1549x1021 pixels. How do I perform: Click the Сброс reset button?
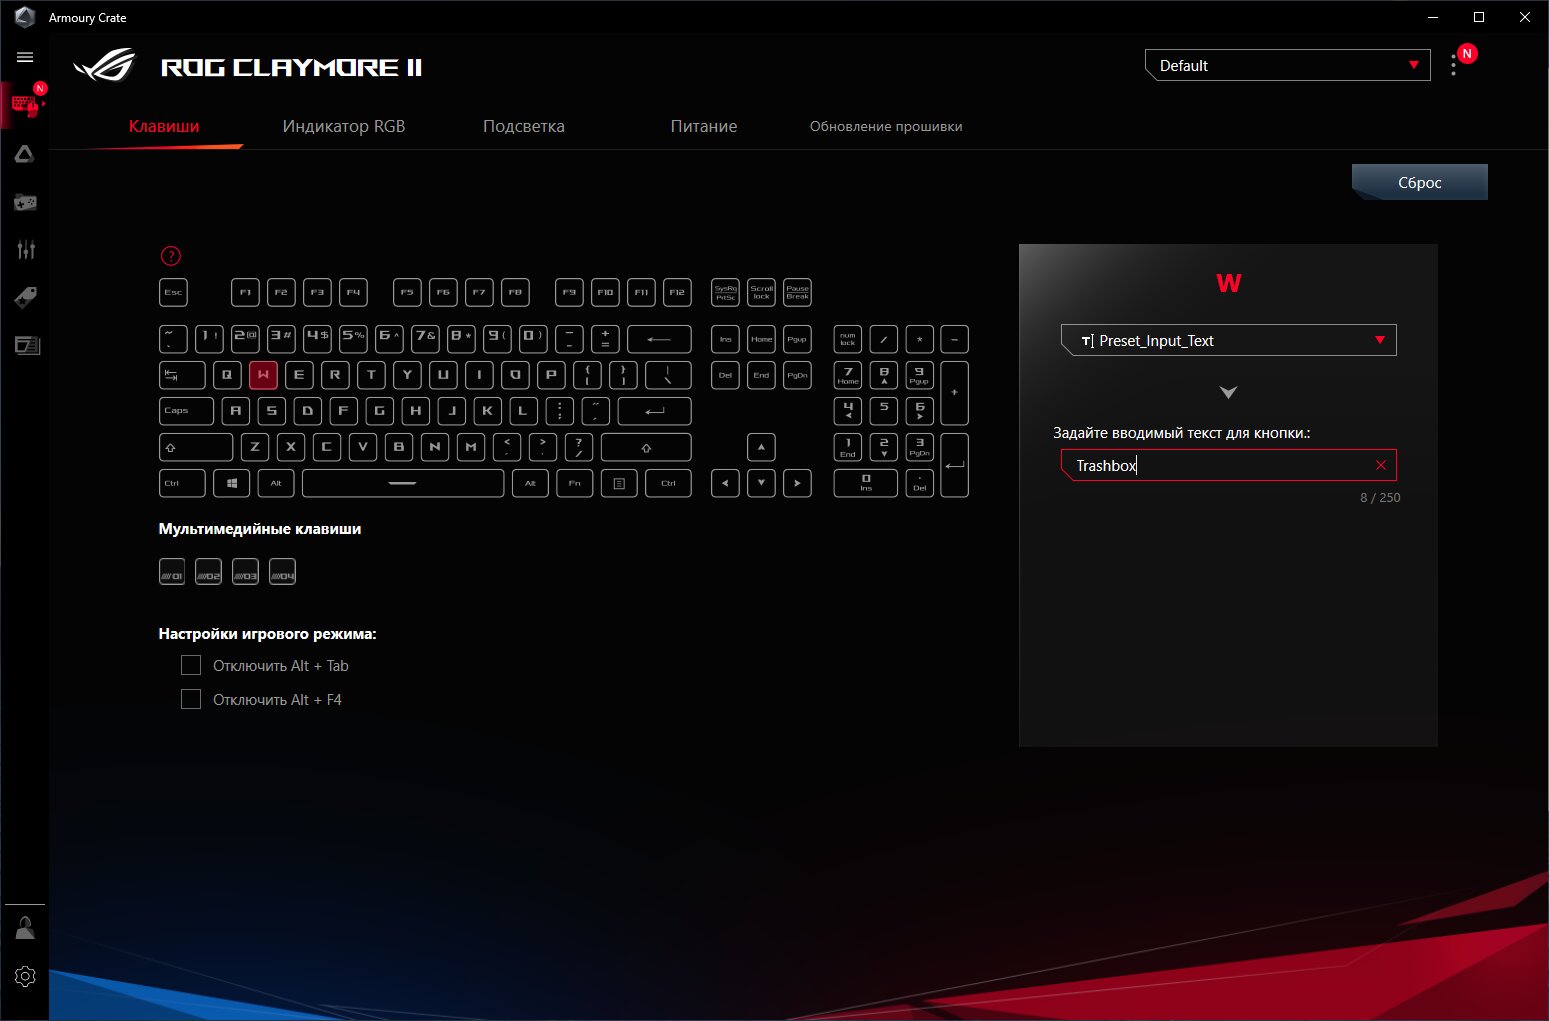[1420, 182]
